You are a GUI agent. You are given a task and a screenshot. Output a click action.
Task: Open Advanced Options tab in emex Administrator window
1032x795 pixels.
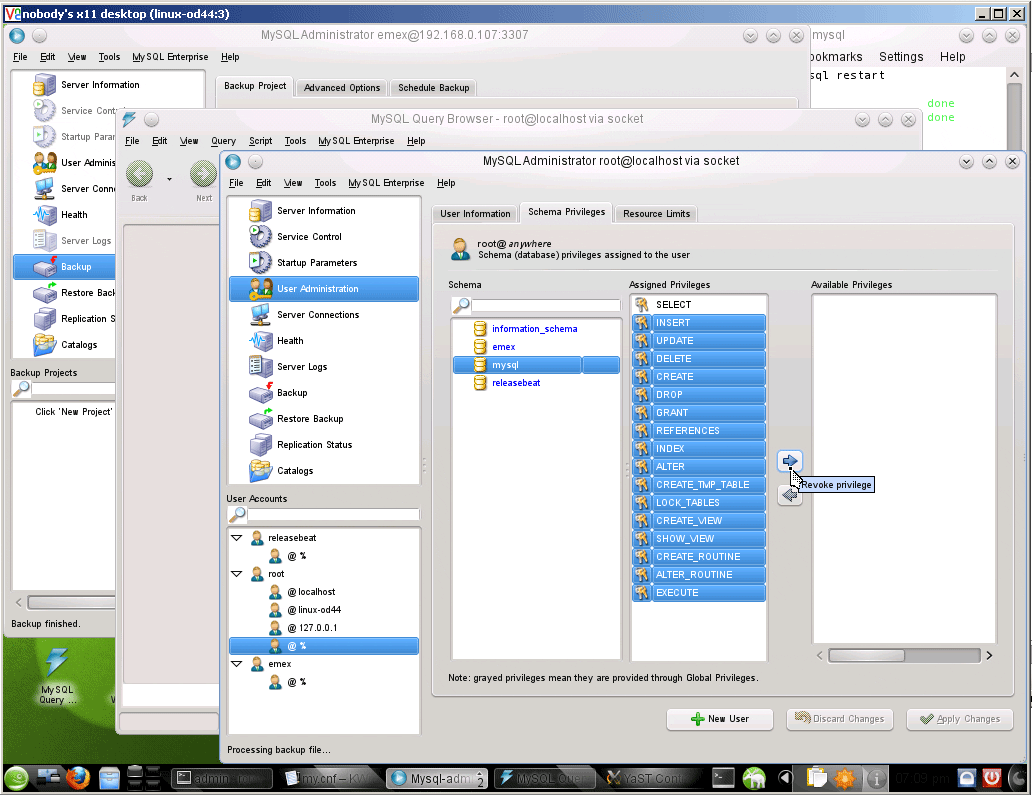tap(342, 88)
